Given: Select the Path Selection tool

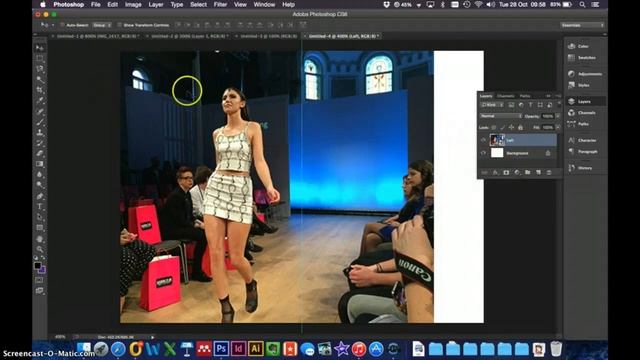Looking at the screenshot, I should point(40,217).
